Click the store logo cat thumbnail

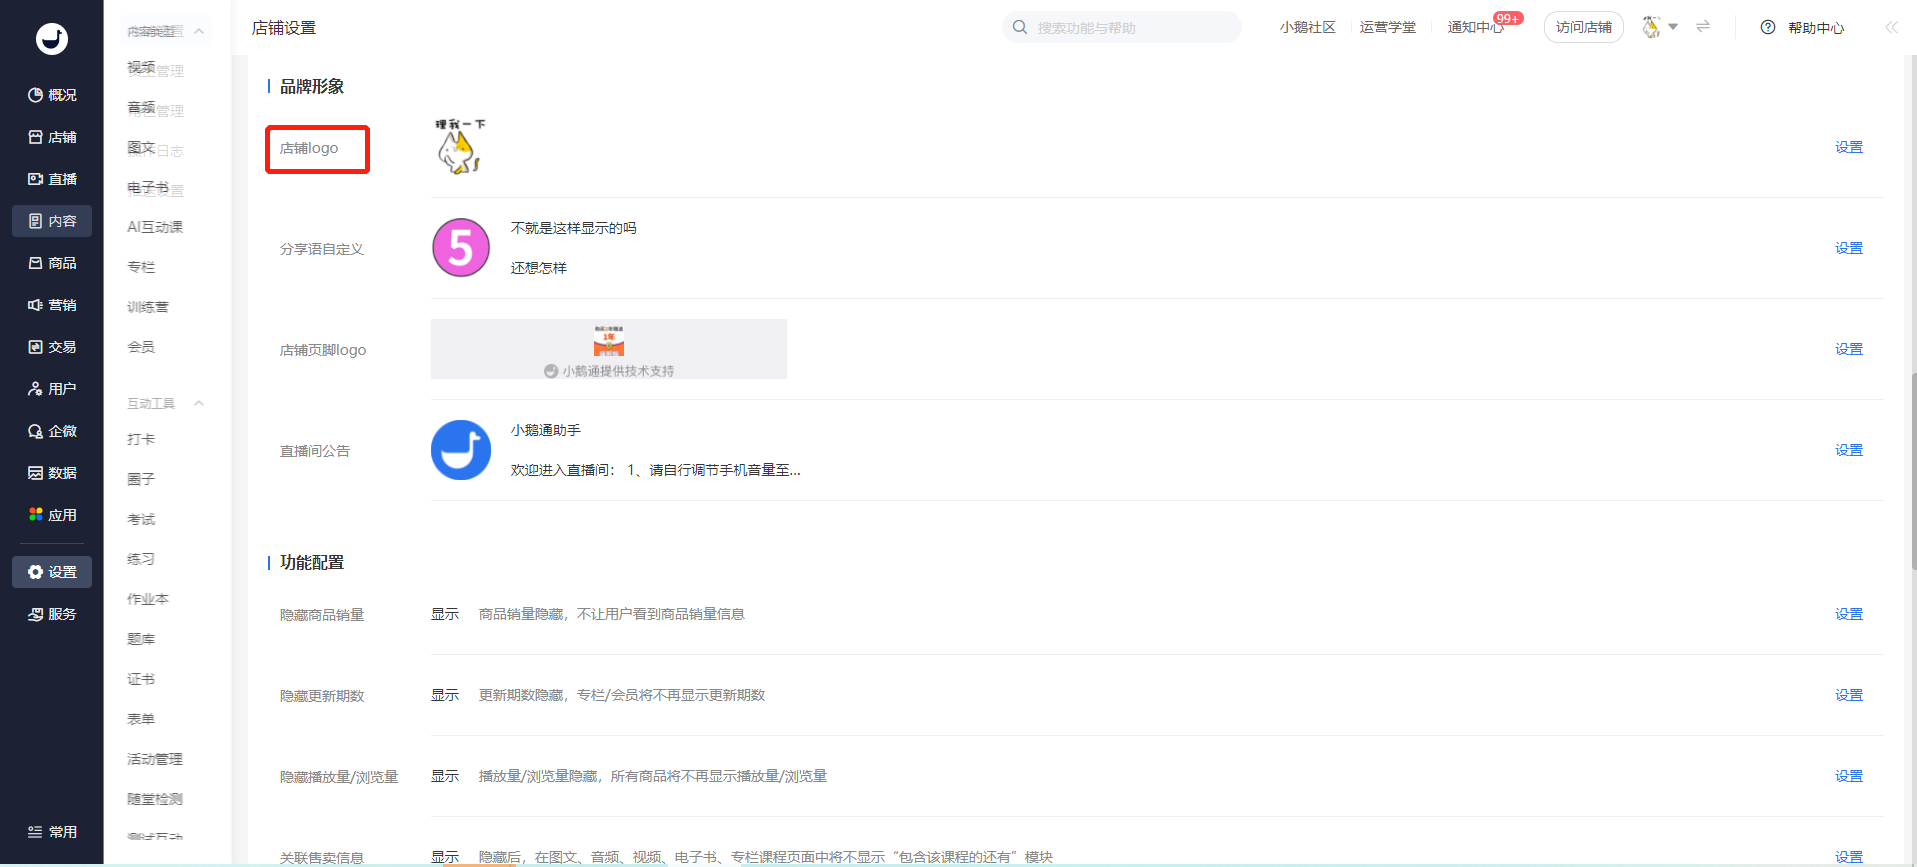tap(460, 146)
